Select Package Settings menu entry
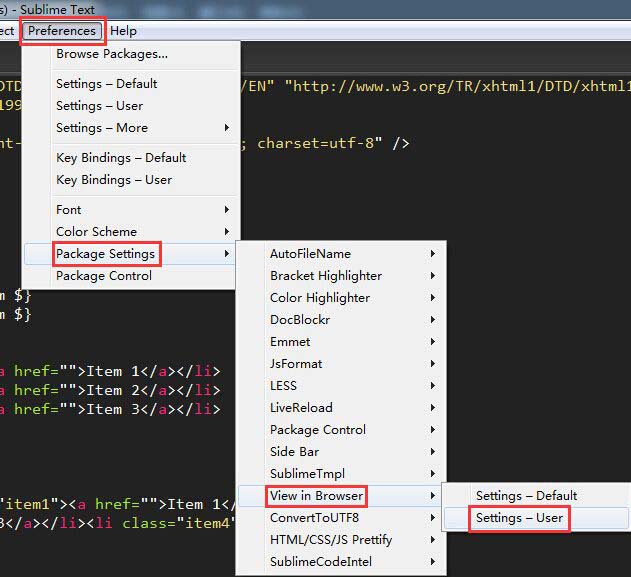 131,254
